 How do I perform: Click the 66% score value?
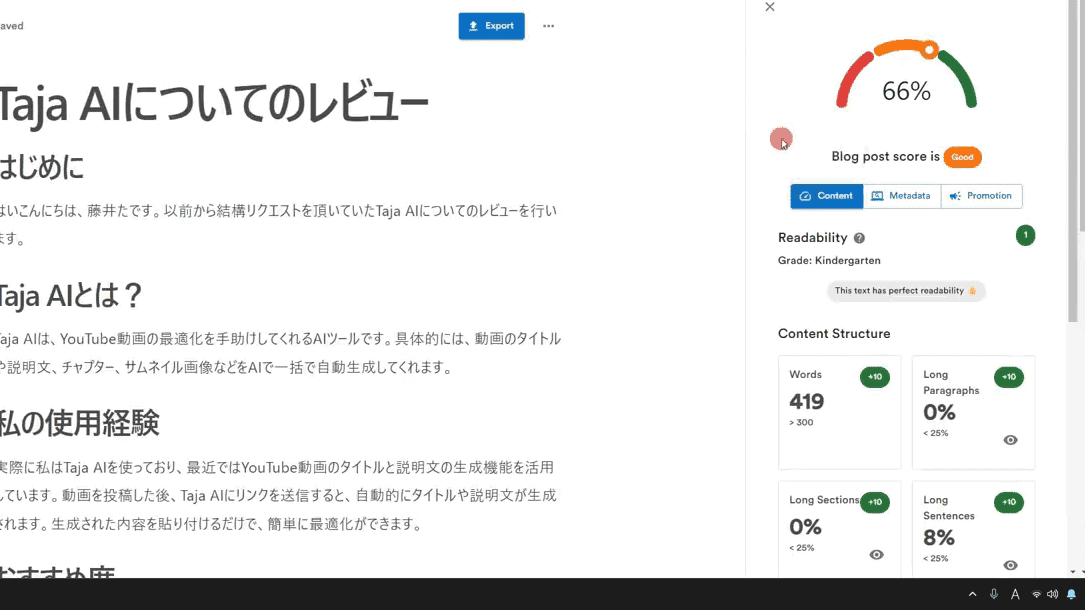coord(906,91)
